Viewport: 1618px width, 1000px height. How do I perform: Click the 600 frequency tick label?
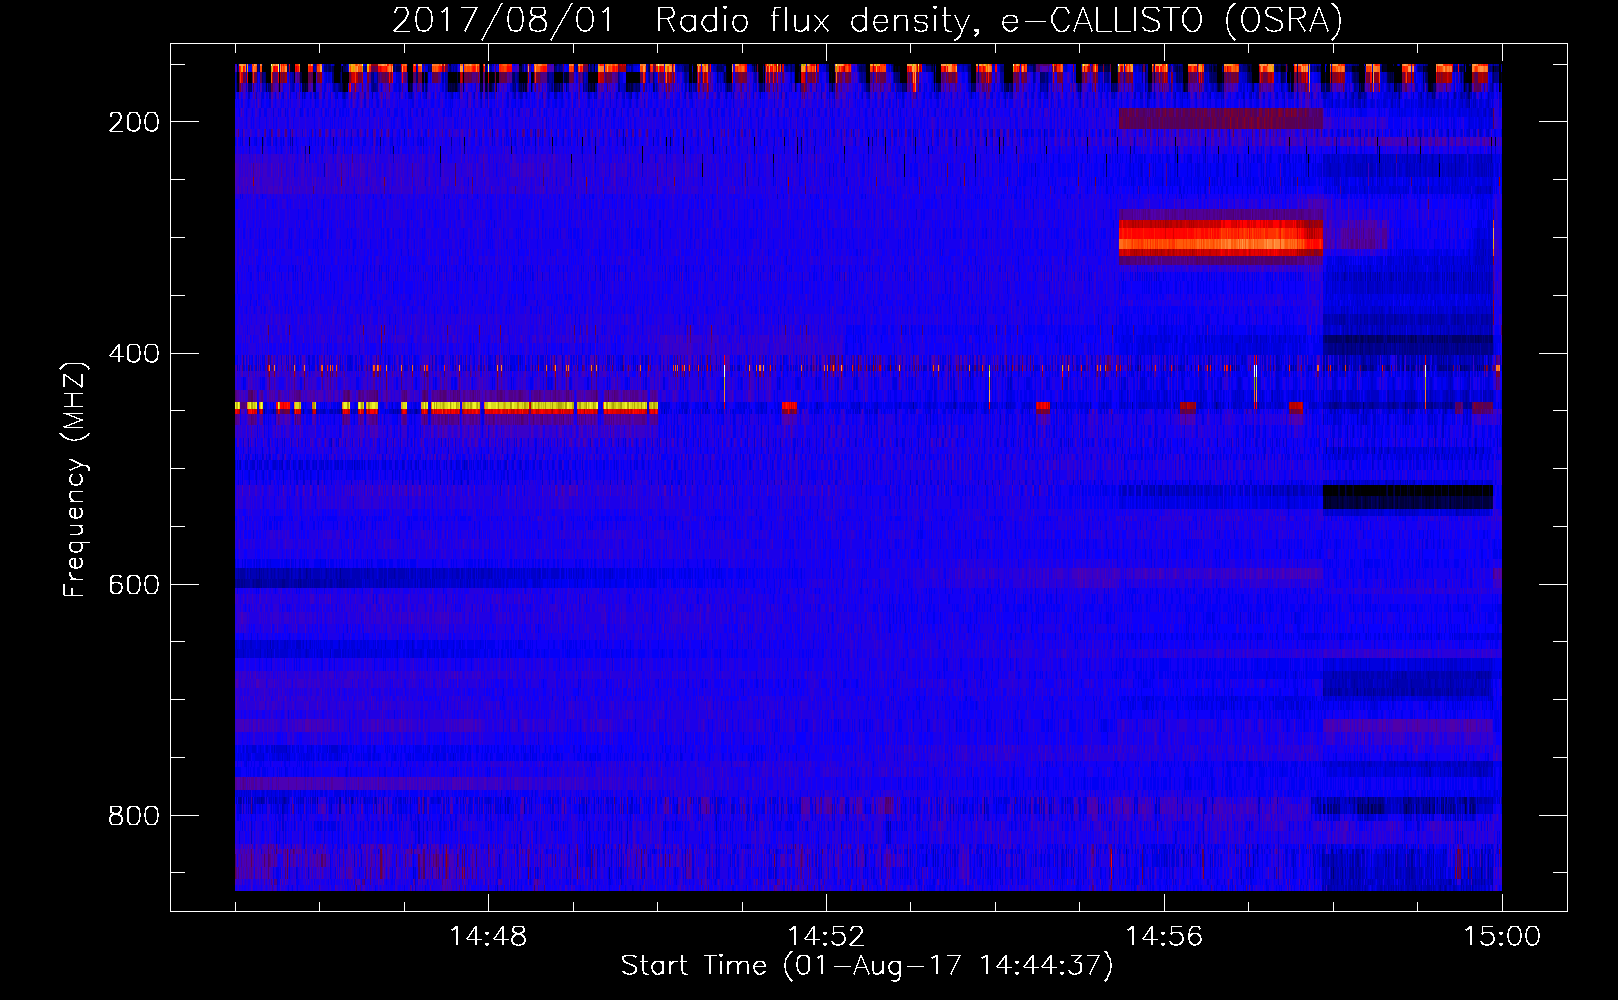click(134, 585)
